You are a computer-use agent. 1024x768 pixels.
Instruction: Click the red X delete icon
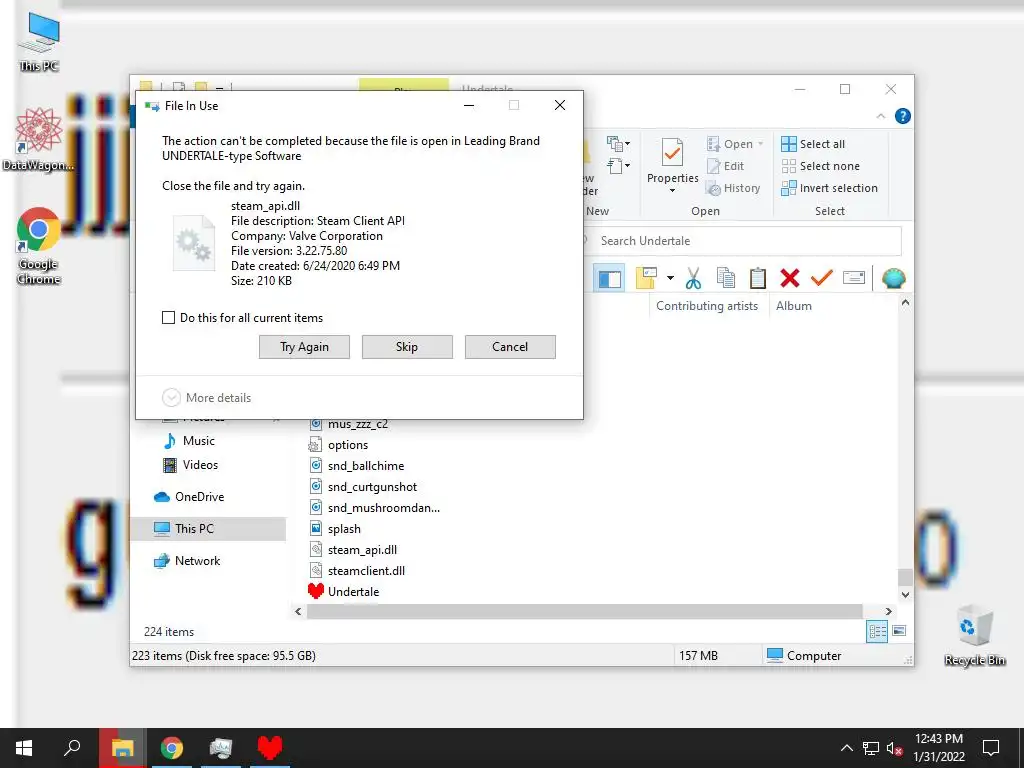(x=790, y=278)
